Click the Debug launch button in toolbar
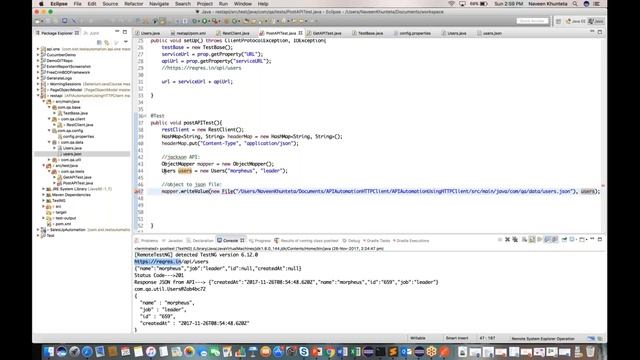 195,21
